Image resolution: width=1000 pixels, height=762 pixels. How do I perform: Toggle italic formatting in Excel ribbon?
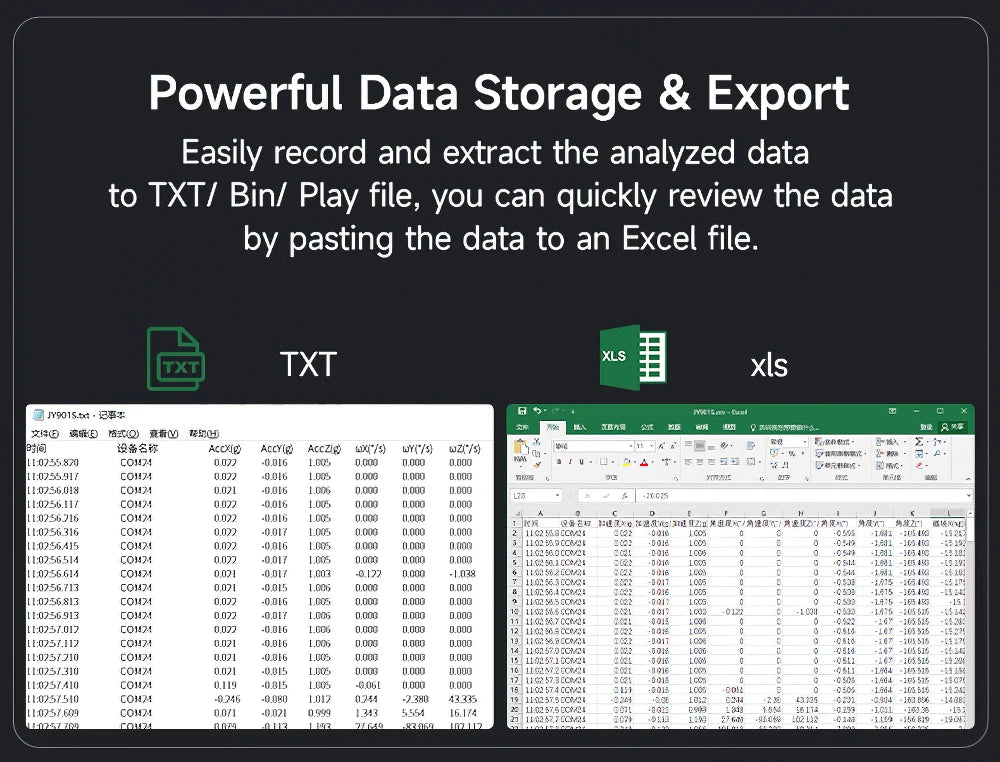click(x=569, y=462)
